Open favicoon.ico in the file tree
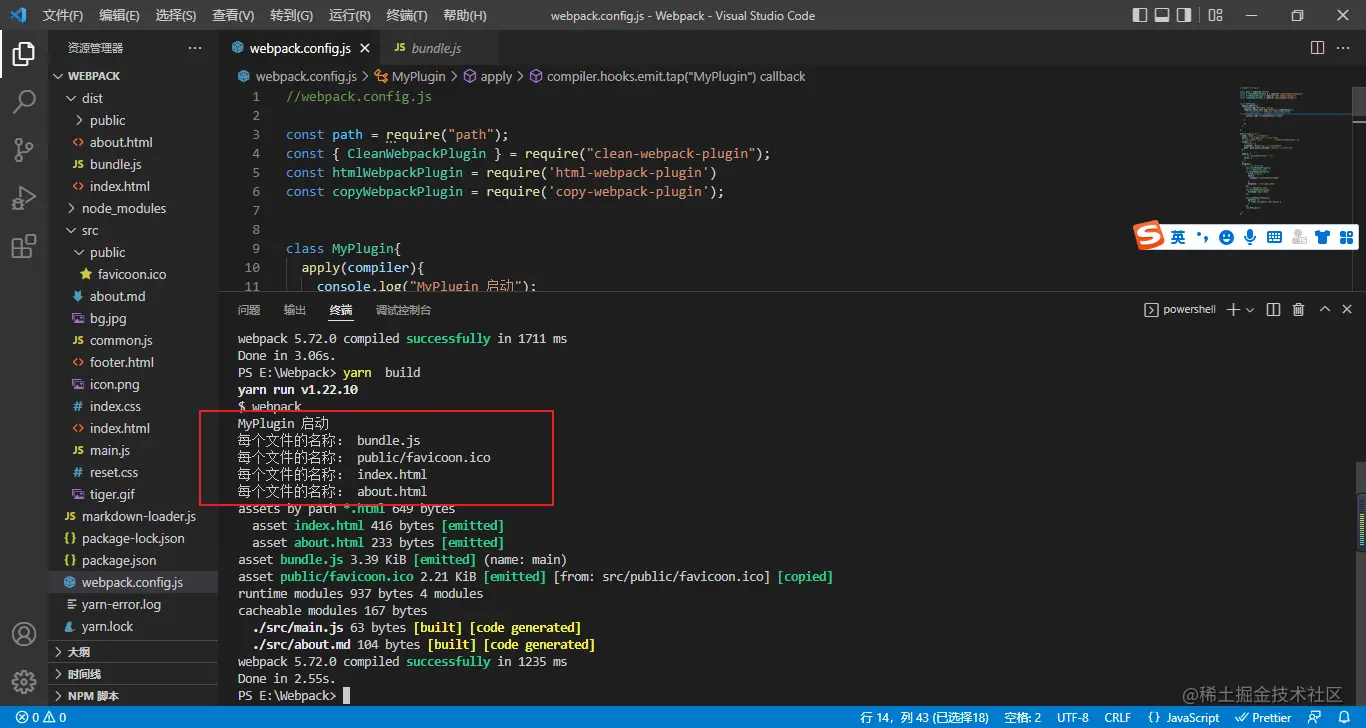The height and width of the screenshot is (728, 1366). pos(134,274)
